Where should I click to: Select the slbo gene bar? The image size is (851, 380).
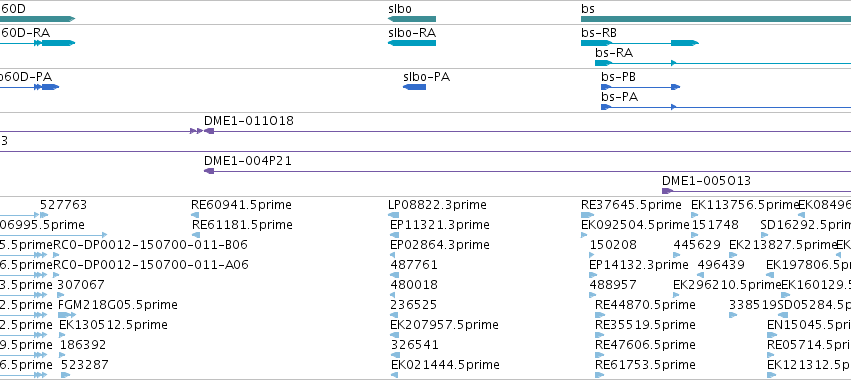tap(412, 19)
